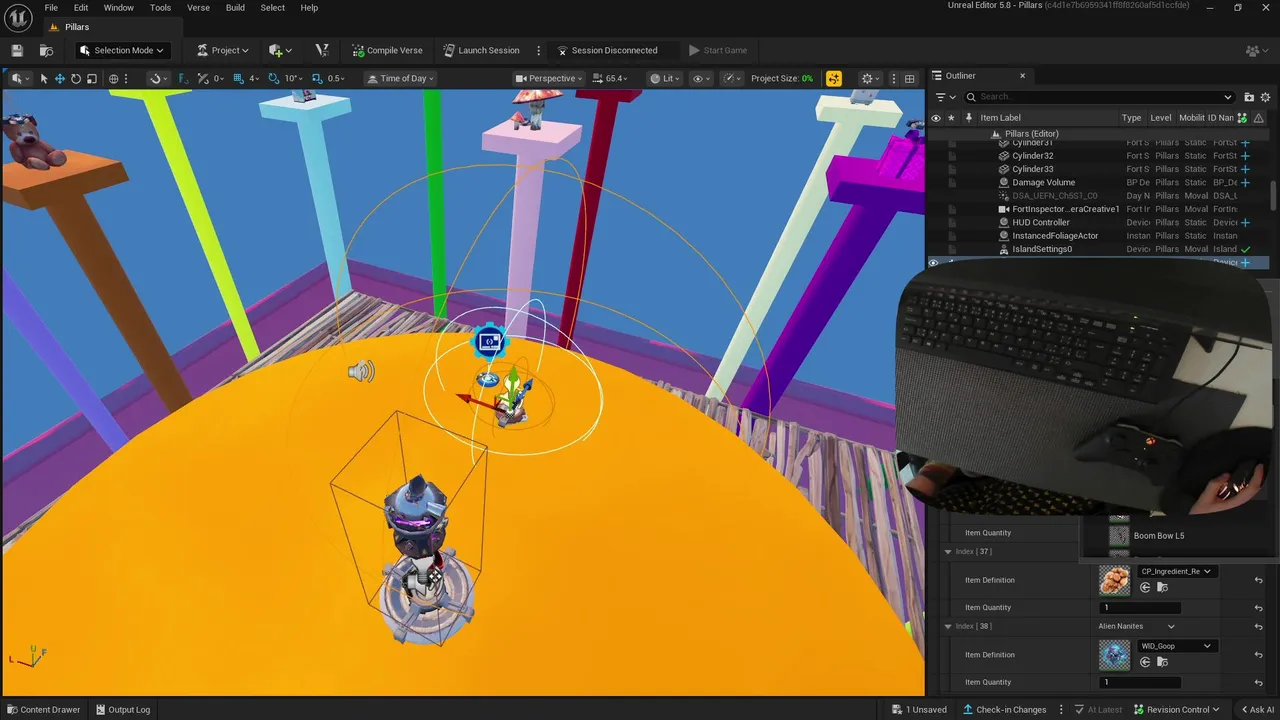Open the Content Drawer
The image size is (1280, 720).
pos(43,710)
